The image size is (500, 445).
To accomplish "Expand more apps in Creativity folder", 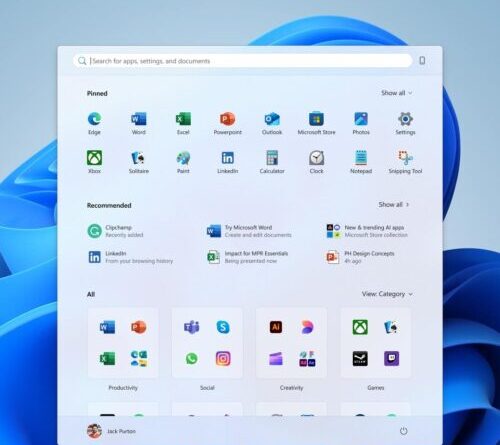I will (x=307, y=359).
